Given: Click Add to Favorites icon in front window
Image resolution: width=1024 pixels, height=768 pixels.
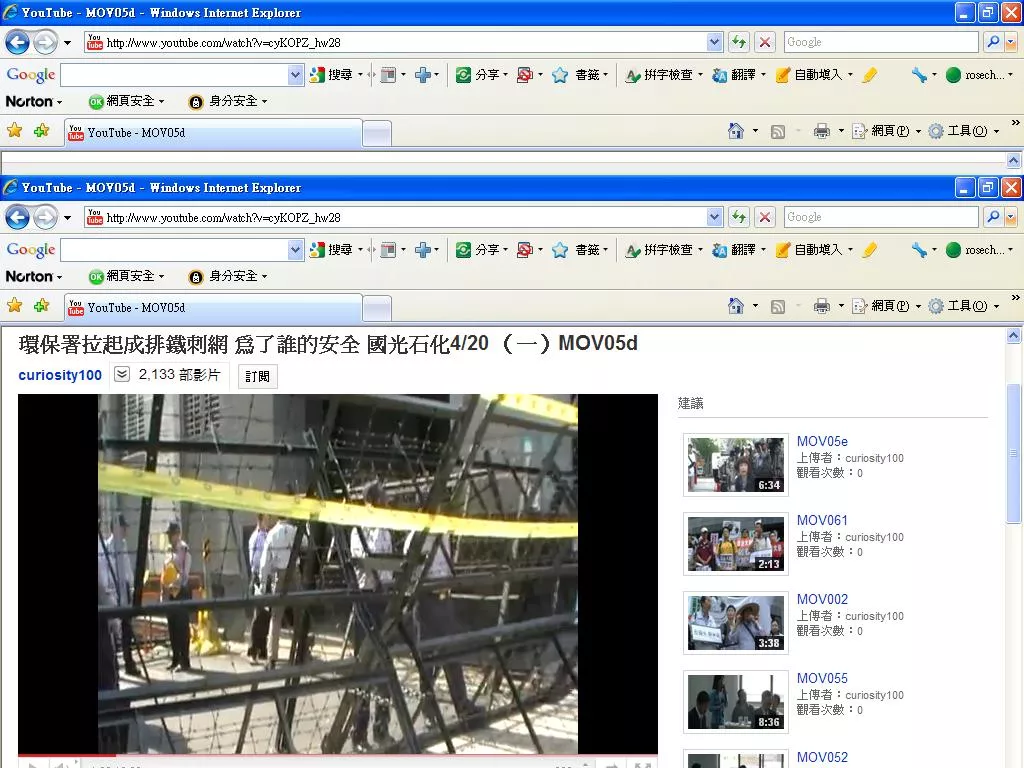Looking at the screenshot, I should click(41, 306).
